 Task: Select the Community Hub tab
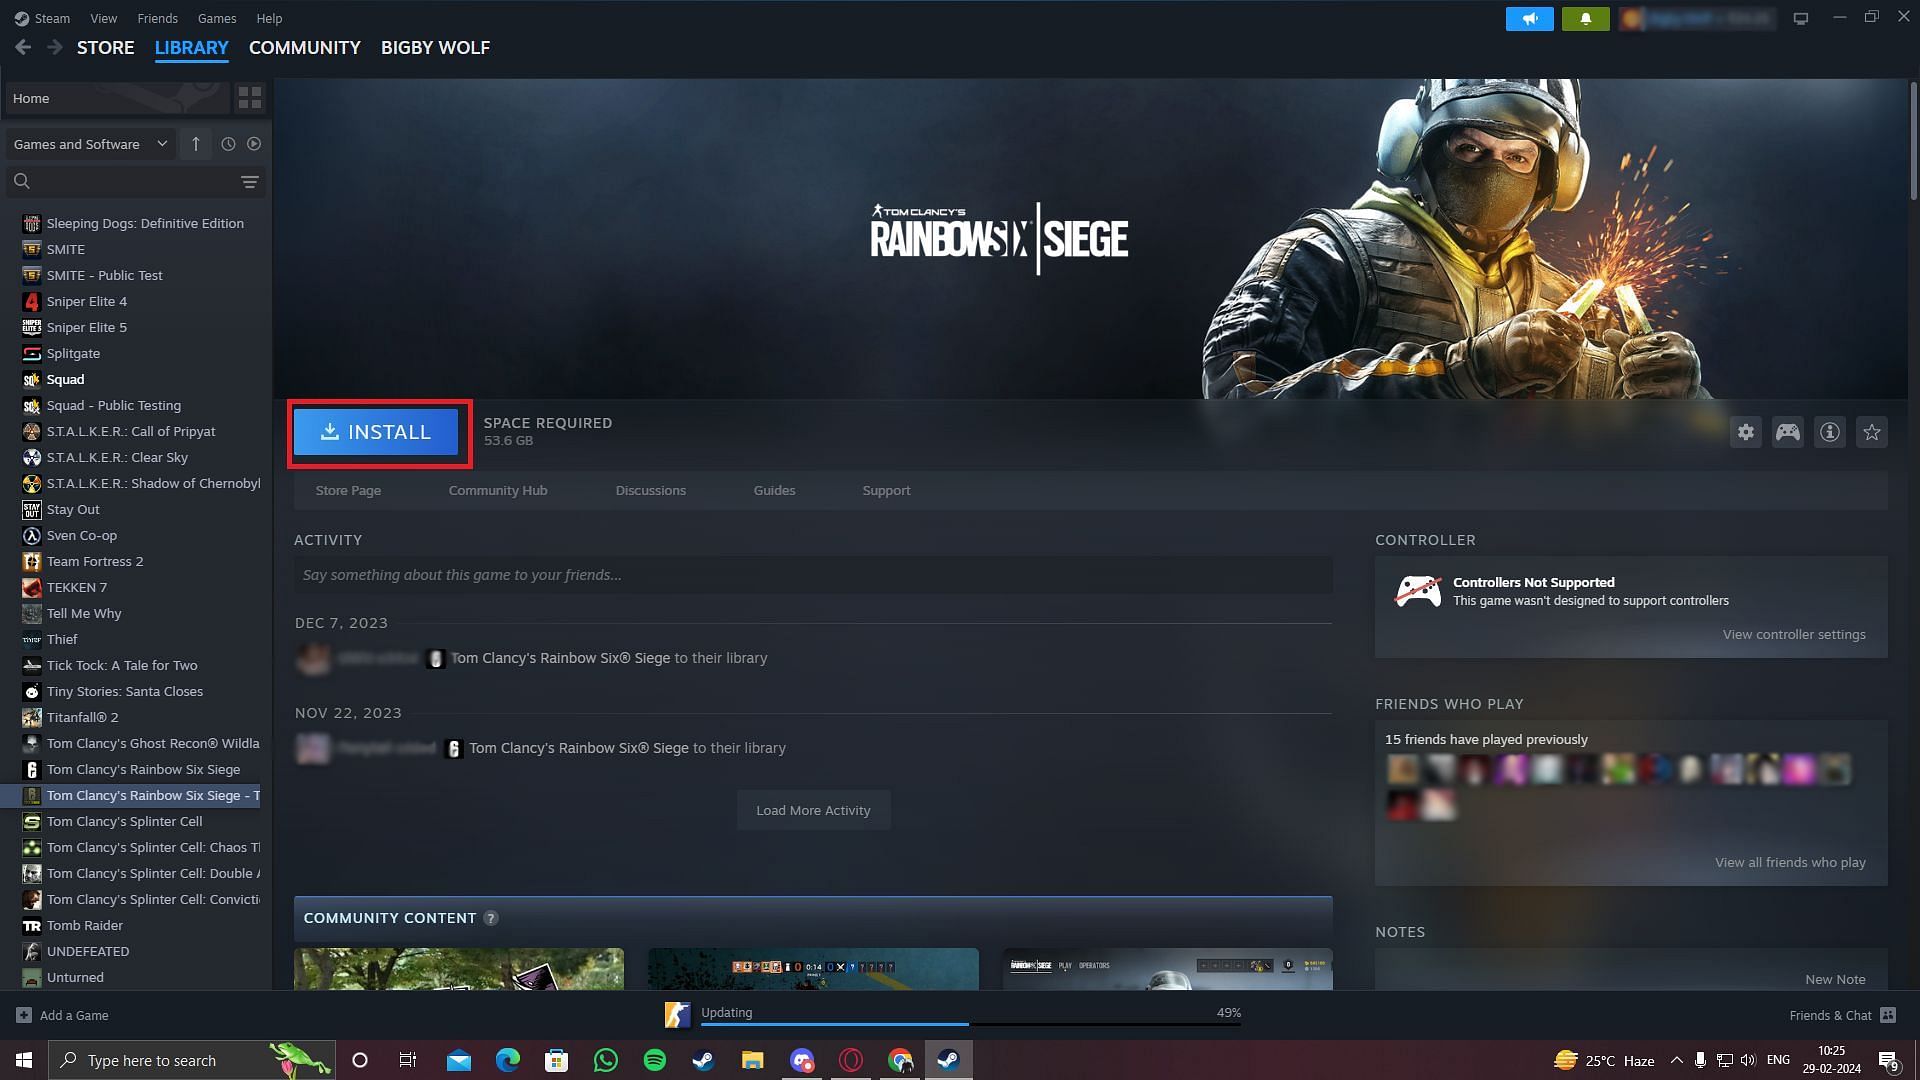point(497,491)
